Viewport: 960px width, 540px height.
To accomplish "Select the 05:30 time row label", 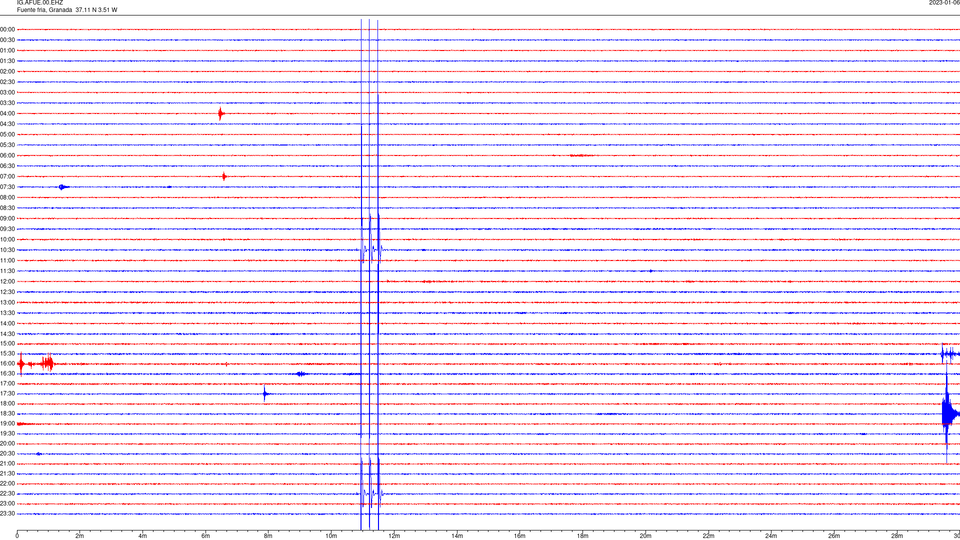I will (7, 145).
